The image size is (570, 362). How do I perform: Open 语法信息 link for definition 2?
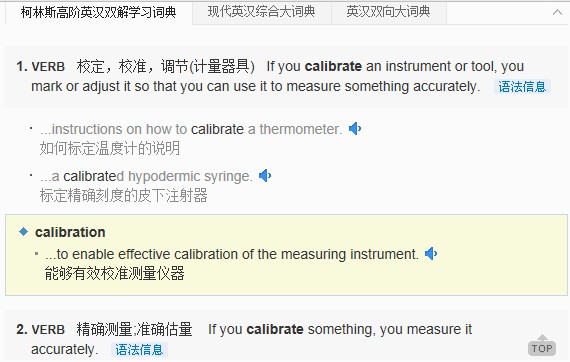(139, 350)
